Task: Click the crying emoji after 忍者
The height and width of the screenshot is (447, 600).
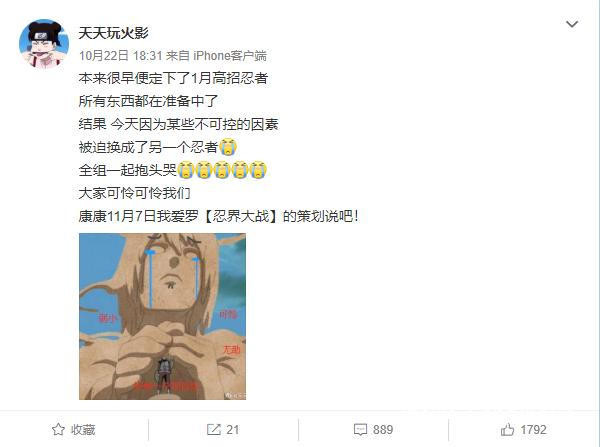Action: 228,147
